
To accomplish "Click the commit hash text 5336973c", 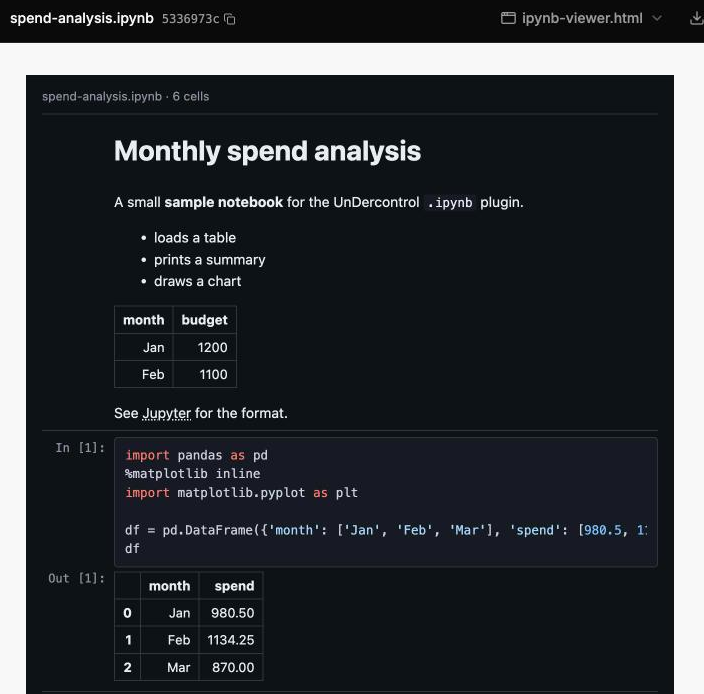I will pos(190,19).
